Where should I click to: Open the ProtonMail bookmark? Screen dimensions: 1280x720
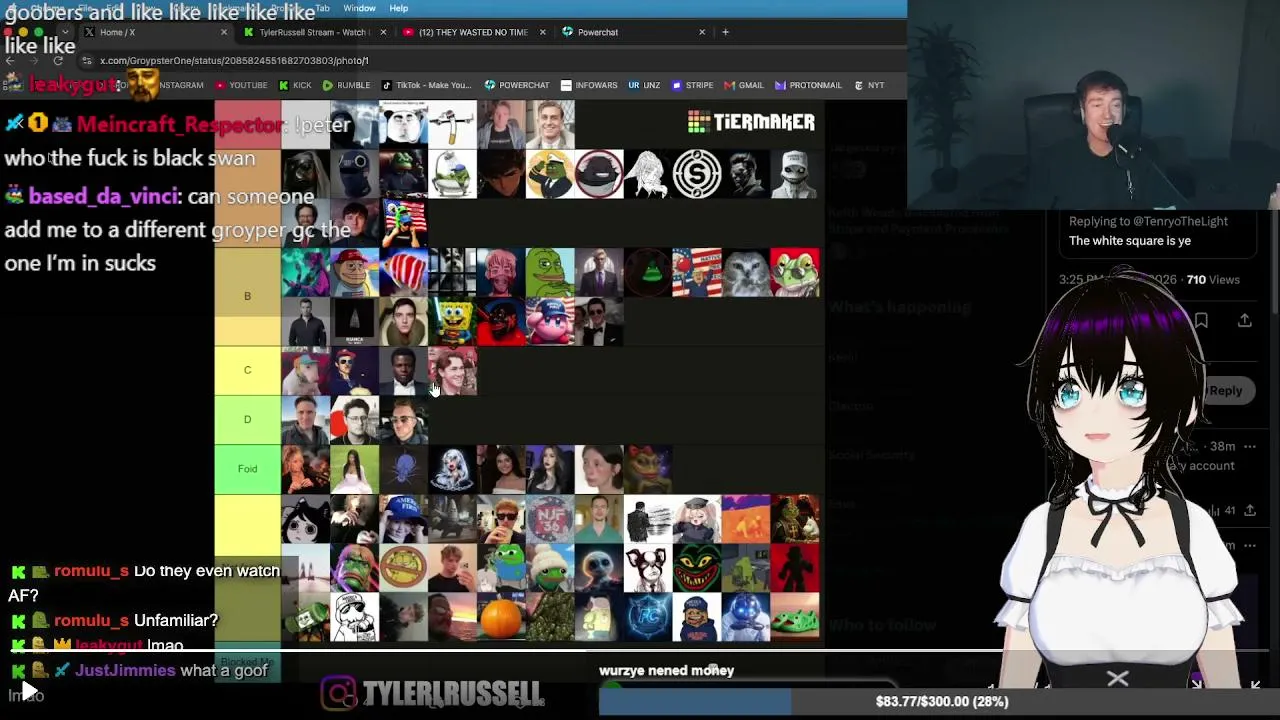pos(808,85)
